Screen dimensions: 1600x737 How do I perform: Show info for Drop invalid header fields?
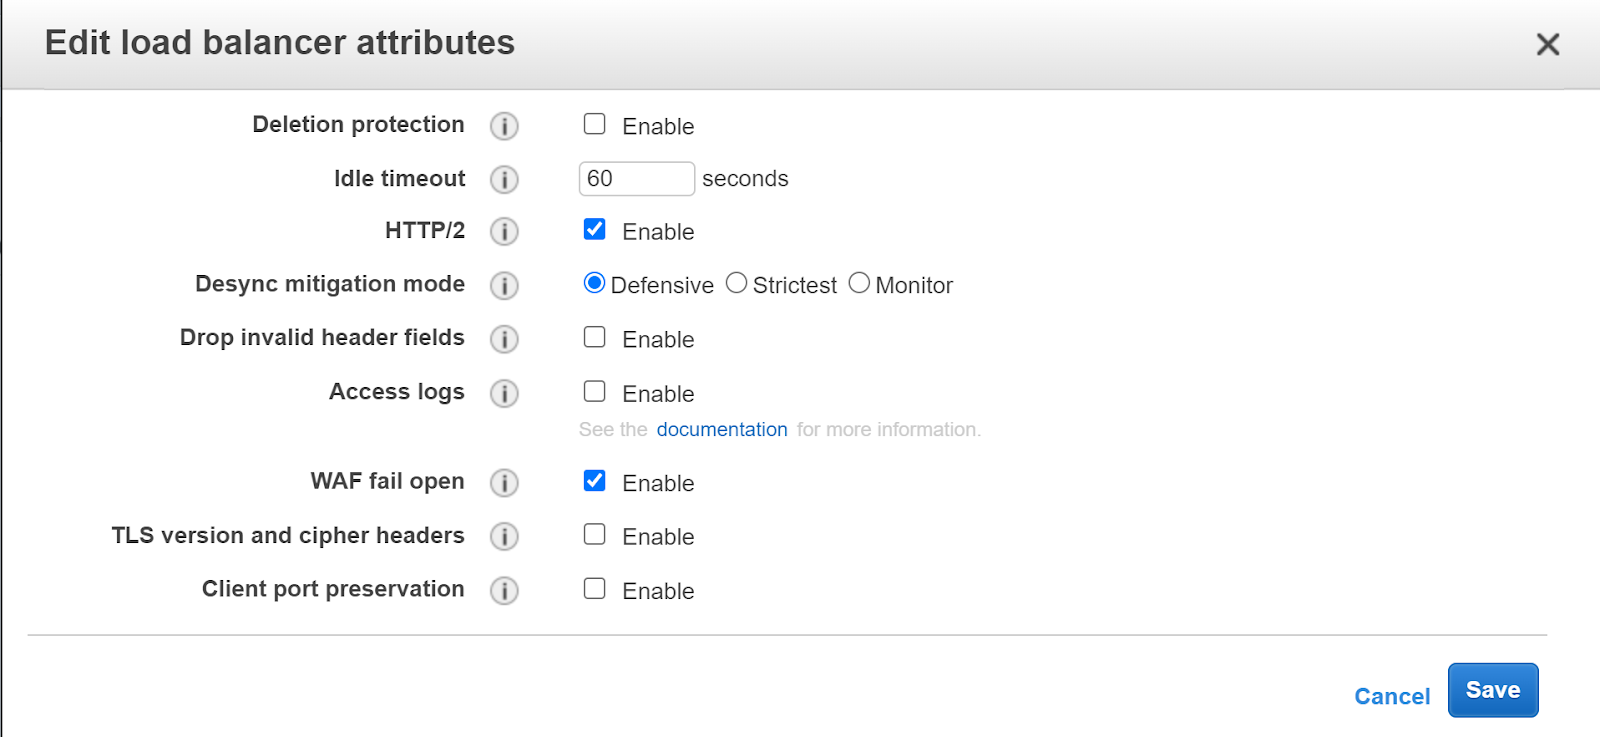point(504,339)
